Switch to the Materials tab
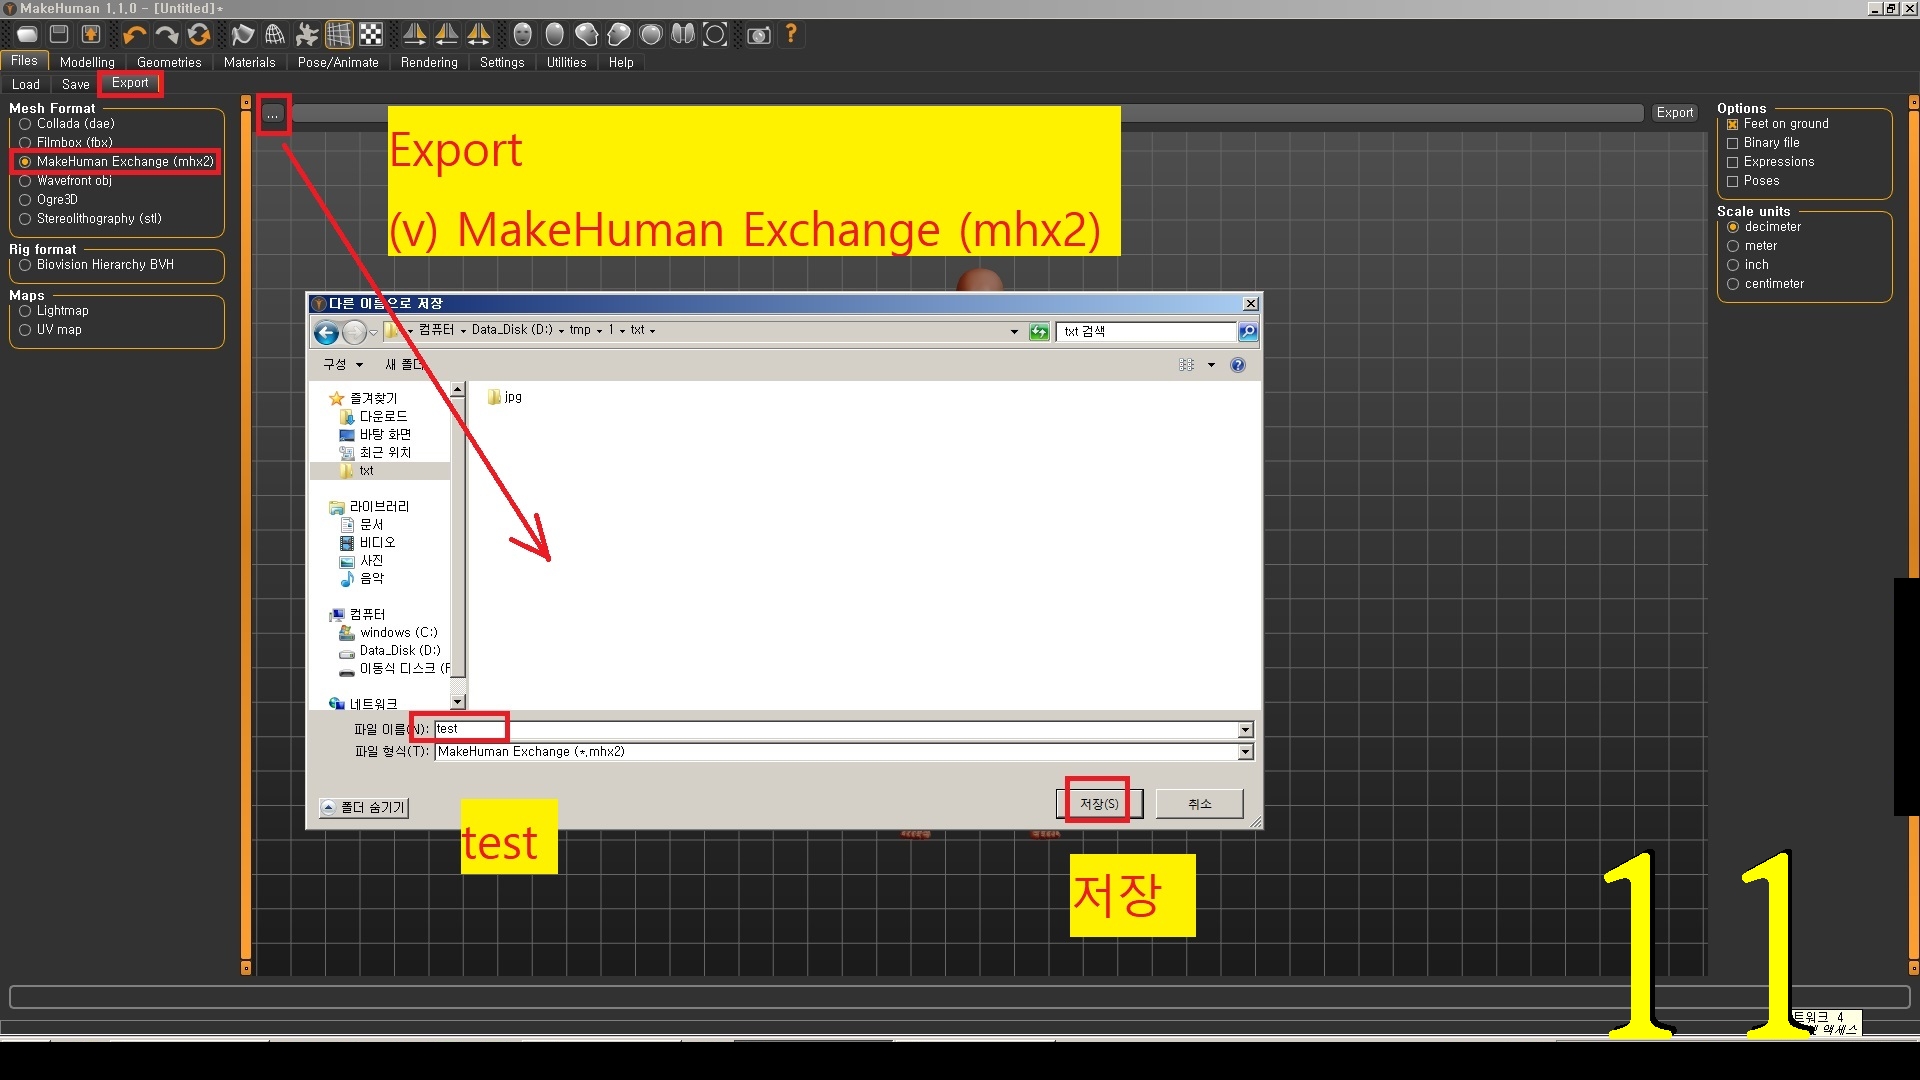This screenshot has width=1920, height=1080. pyautogui.click(x=249, y=62)
